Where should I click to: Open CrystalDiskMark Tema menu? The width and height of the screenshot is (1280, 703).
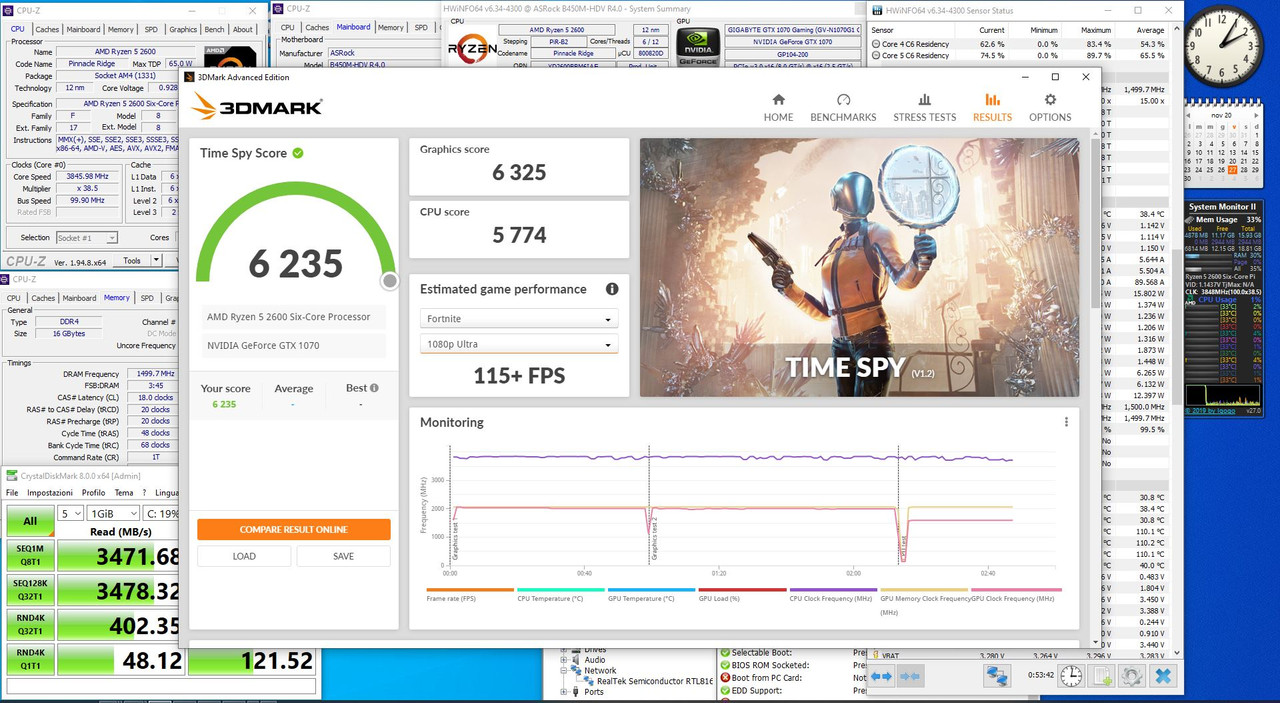[x=124, y=493]
